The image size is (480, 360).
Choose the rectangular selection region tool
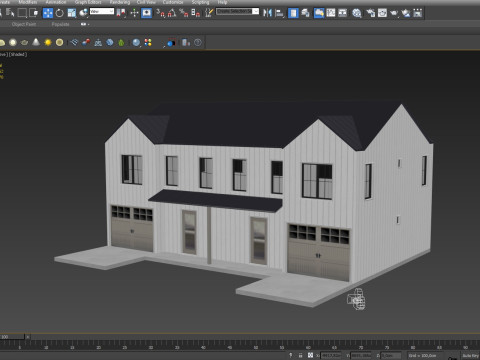point(22,13)
